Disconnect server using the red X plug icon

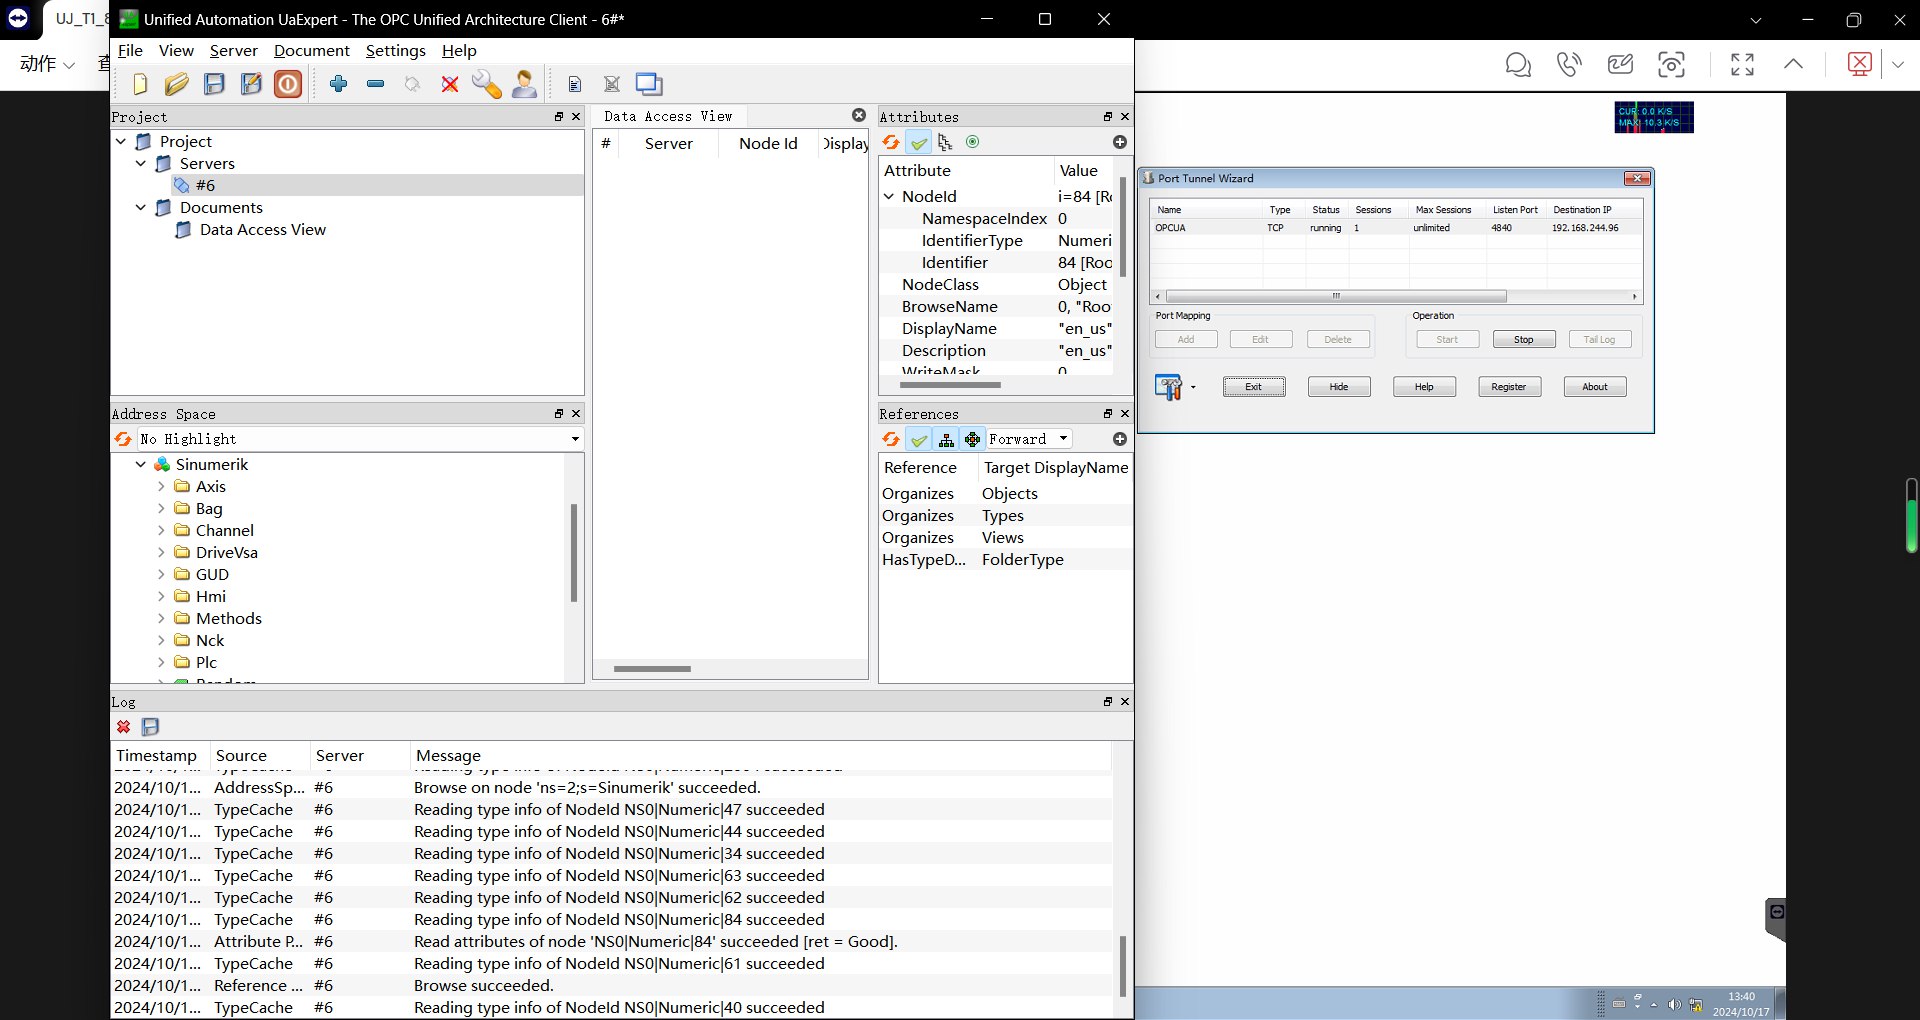coord(450,84)
